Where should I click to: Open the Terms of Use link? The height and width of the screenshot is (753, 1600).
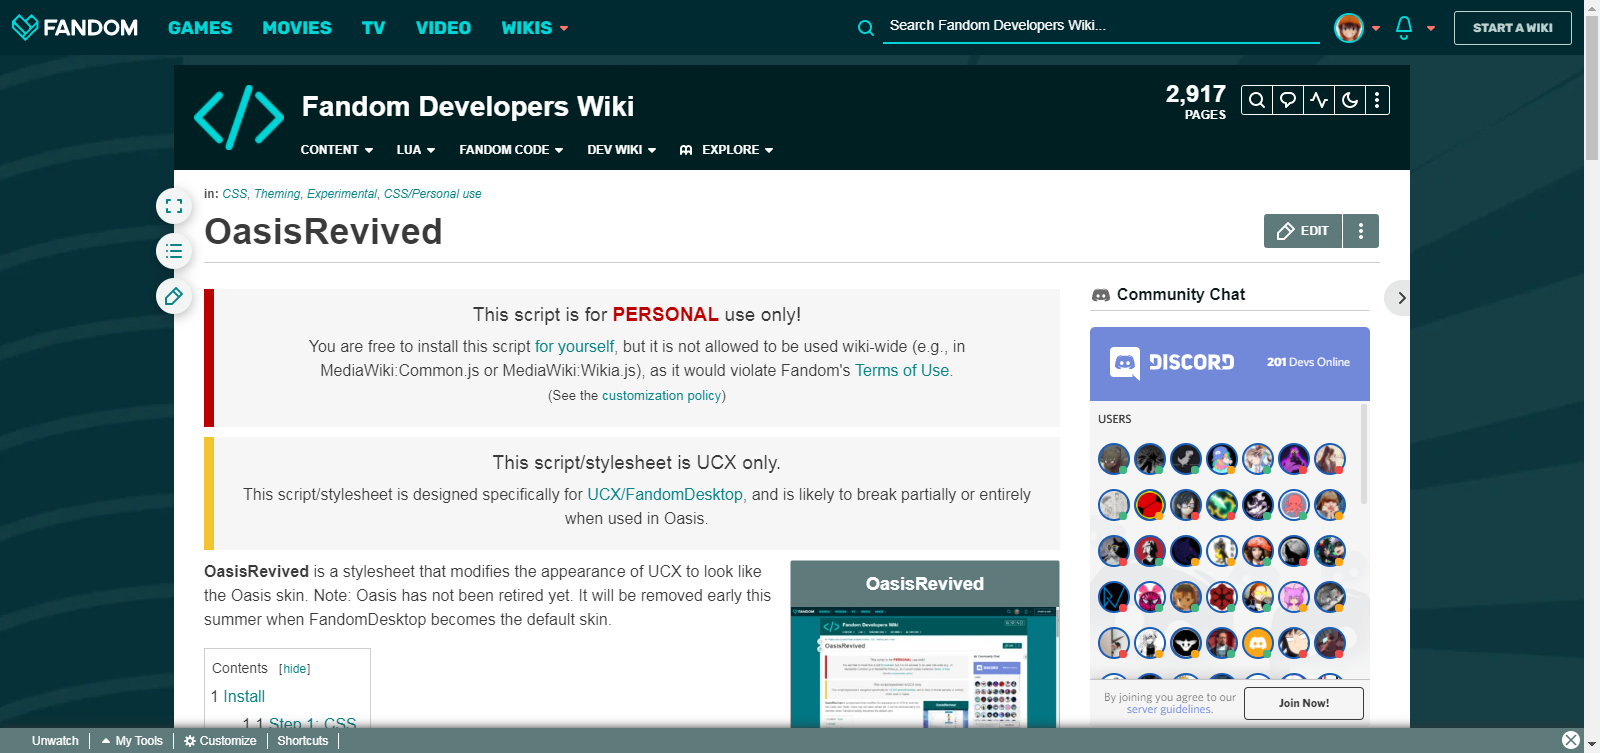[x=902, y=371]
